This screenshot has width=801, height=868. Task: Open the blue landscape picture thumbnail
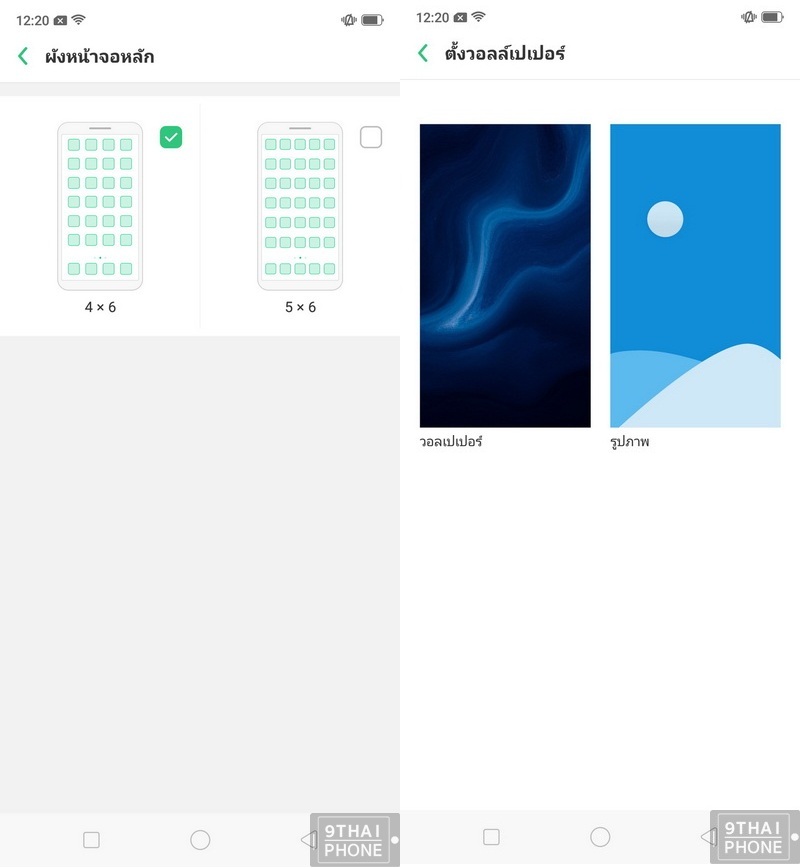tap(695, 276)
